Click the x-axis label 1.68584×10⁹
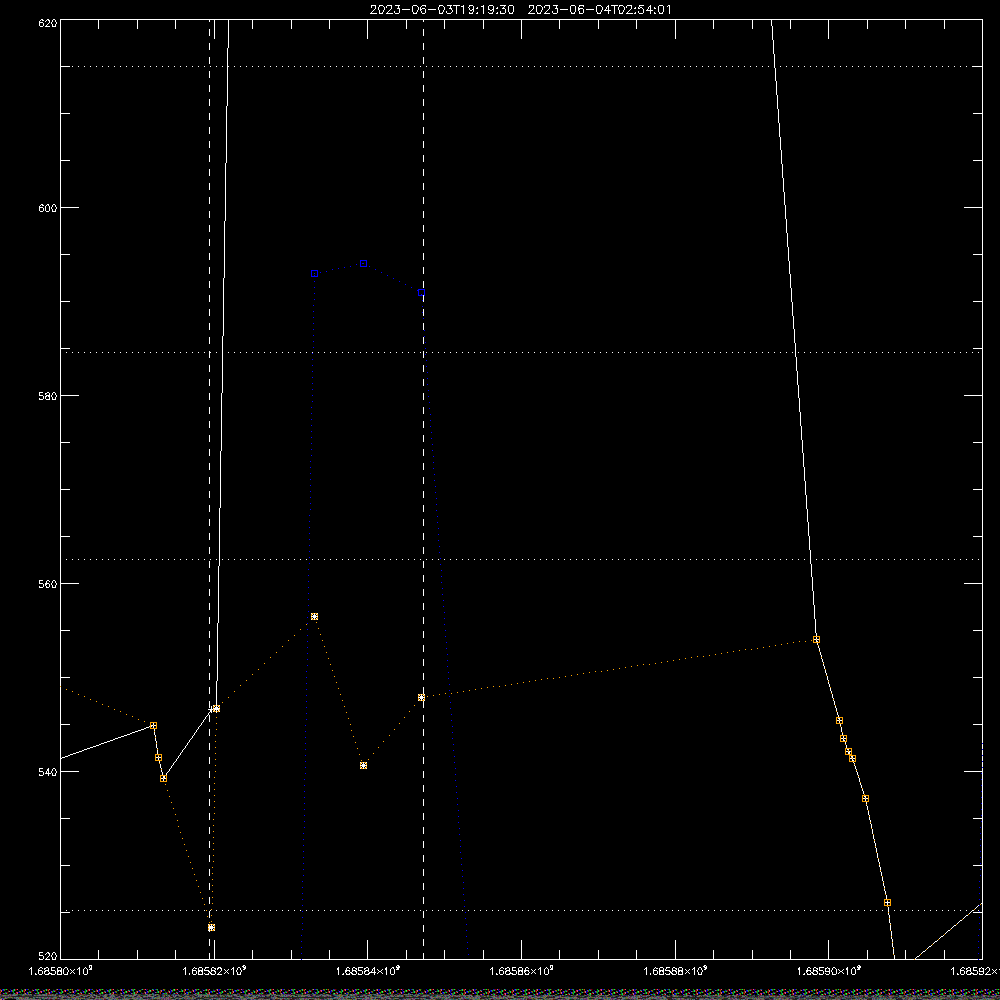This screenshot has width=1000, height=1000. (368, 971)
